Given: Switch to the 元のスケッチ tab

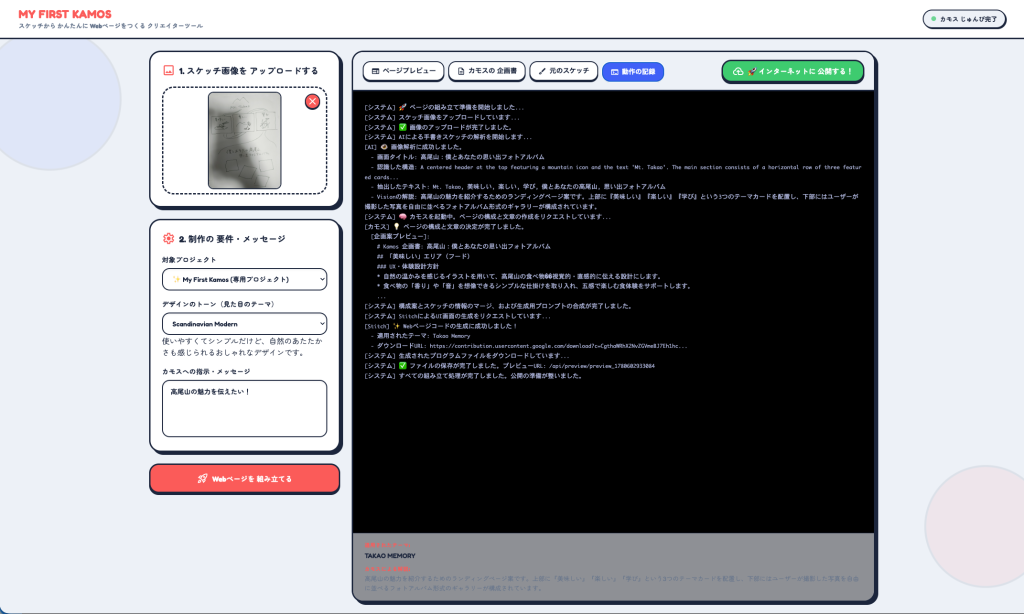Looking at the screenshot, I should coord(564,71).
